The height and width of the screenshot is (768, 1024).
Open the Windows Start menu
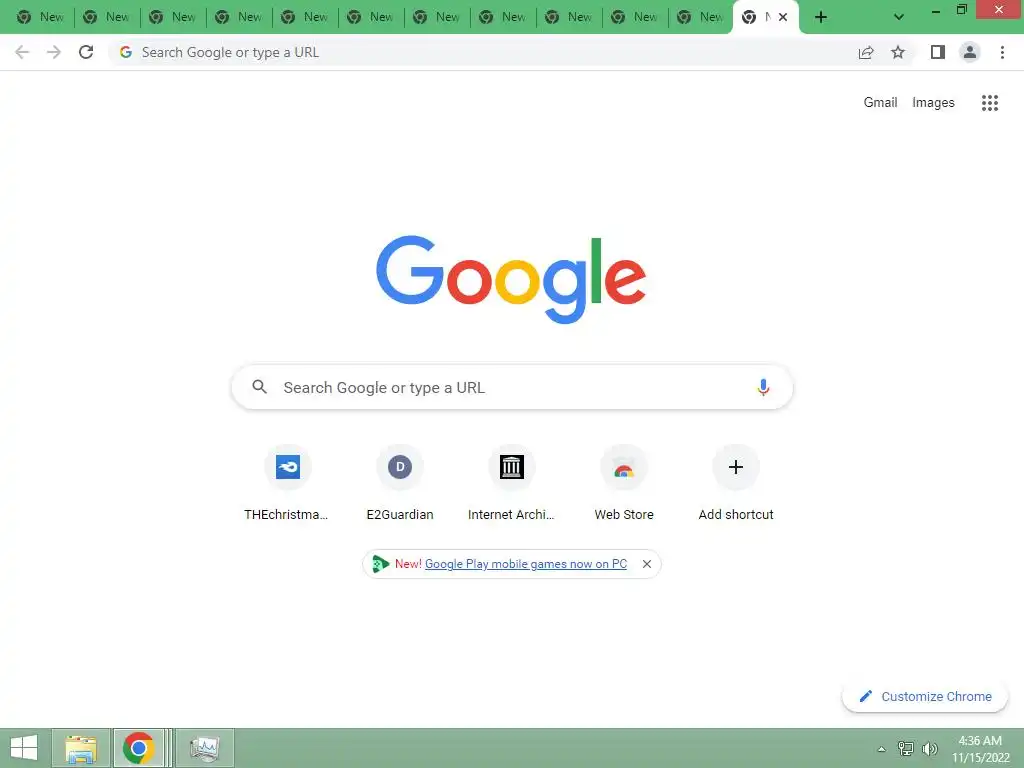coord(24,748)
